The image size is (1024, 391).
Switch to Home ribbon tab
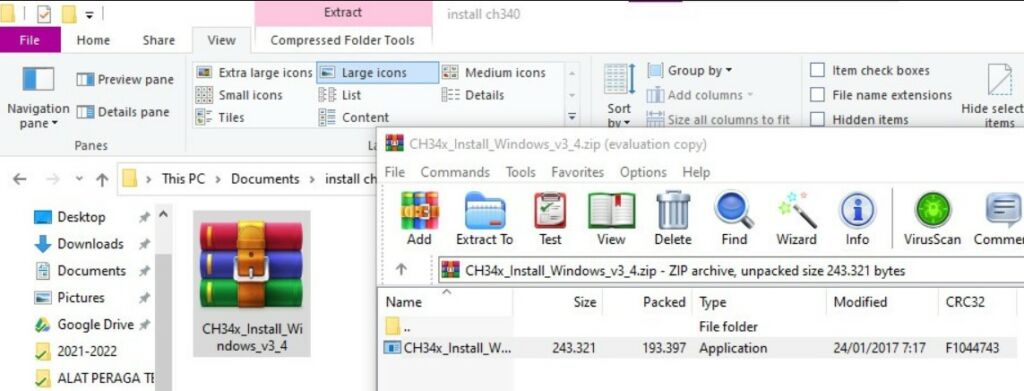[93, 40]
